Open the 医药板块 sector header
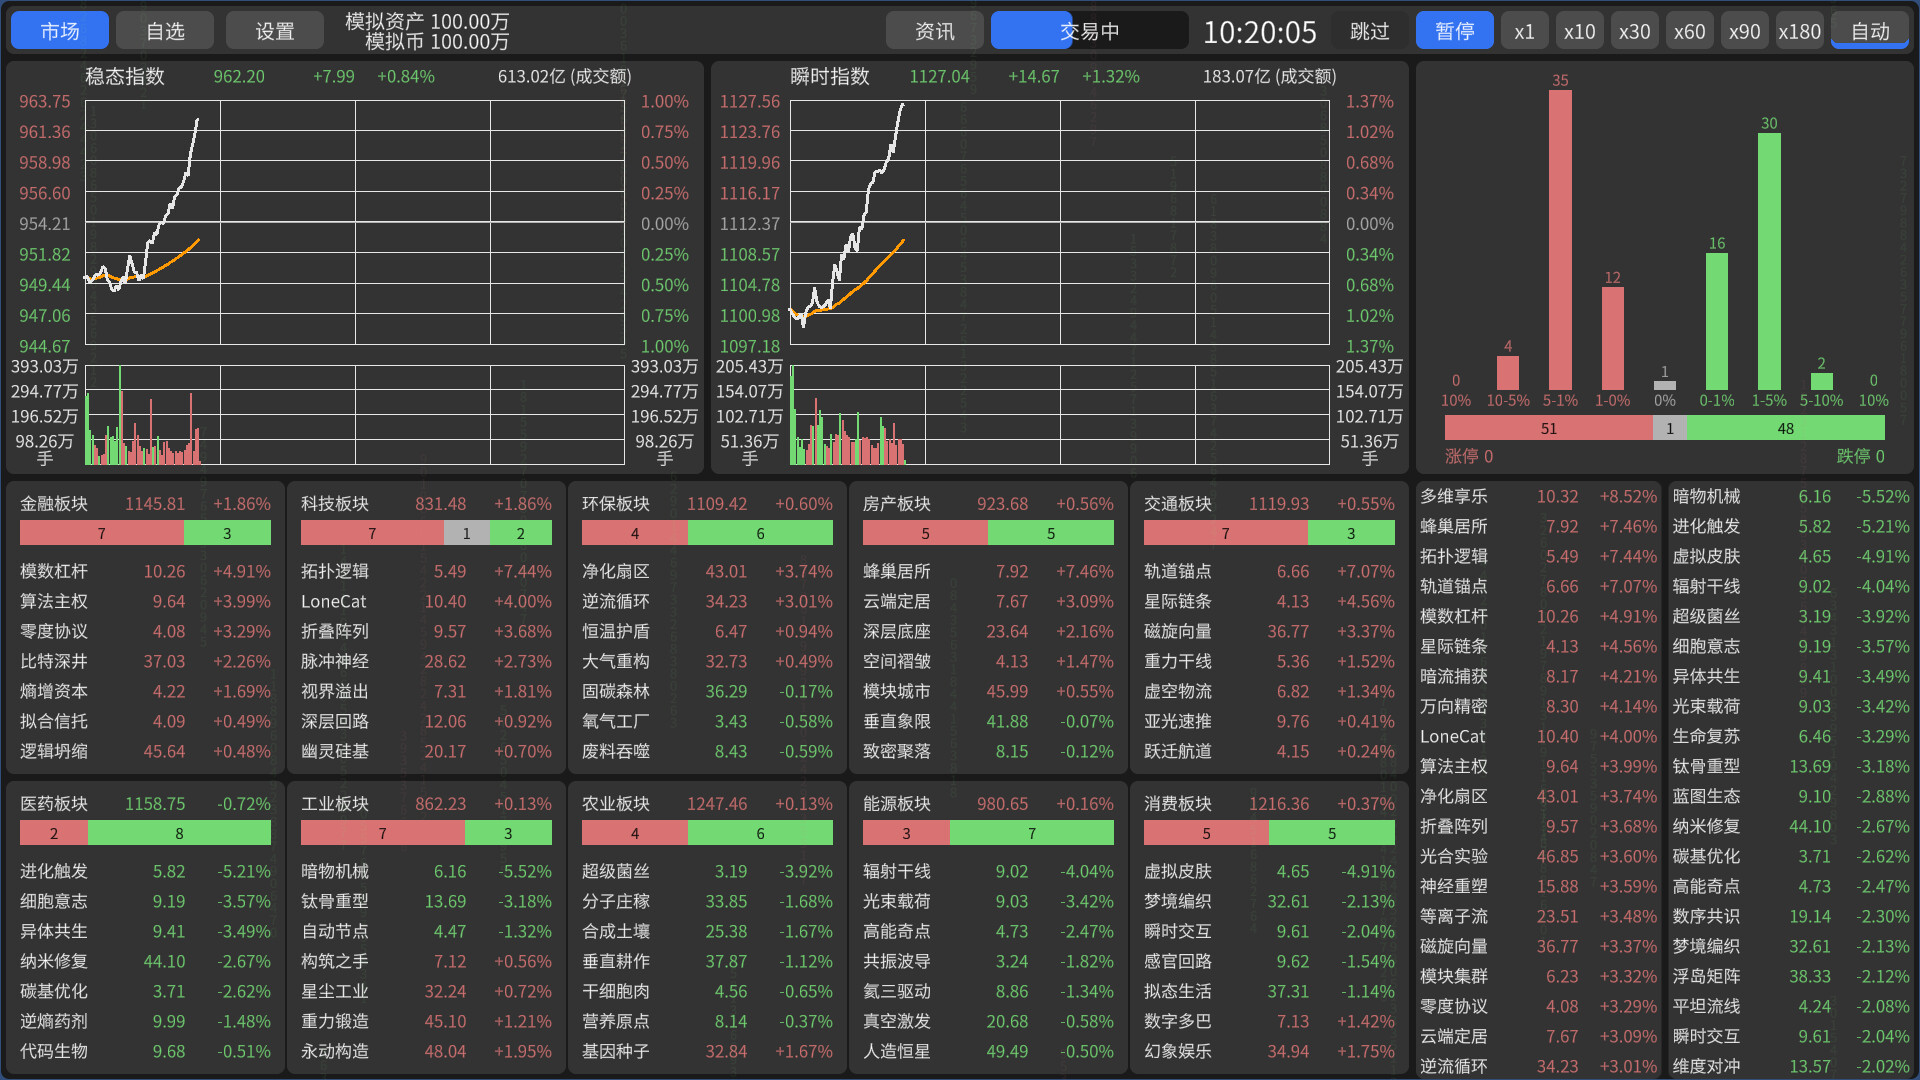 click(x=145, y=804)
